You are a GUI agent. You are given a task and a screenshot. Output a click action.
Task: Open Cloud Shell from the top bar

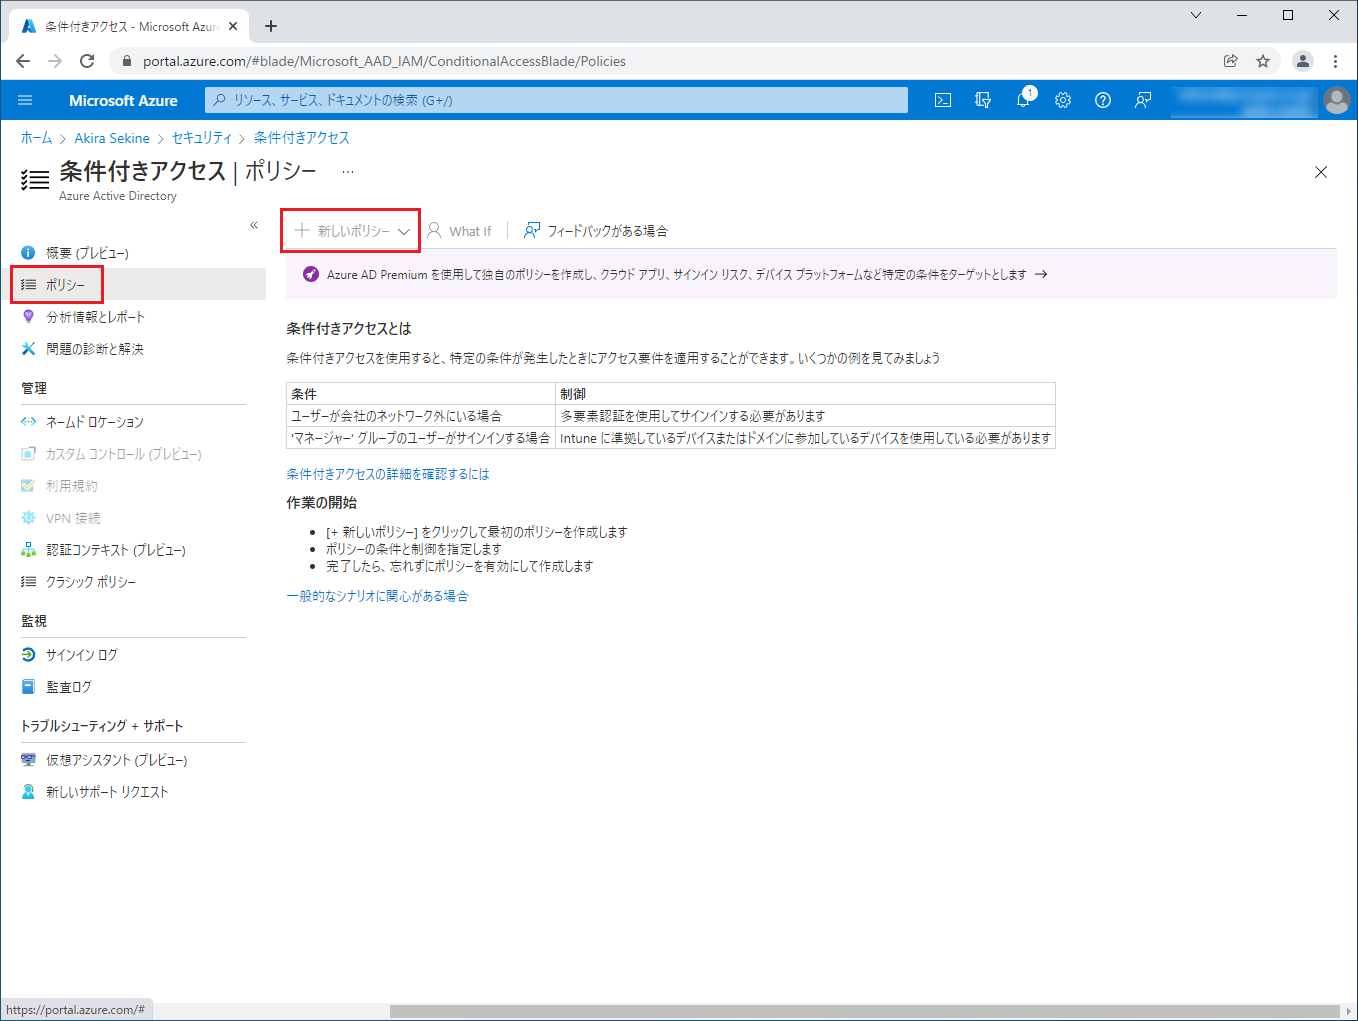[943, 100]
